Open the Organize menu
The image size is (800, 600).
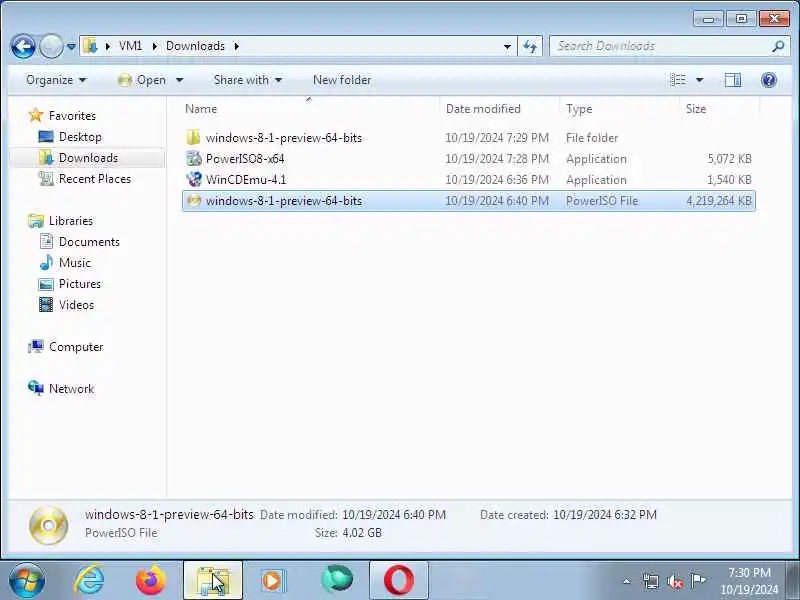pos(56,80)
